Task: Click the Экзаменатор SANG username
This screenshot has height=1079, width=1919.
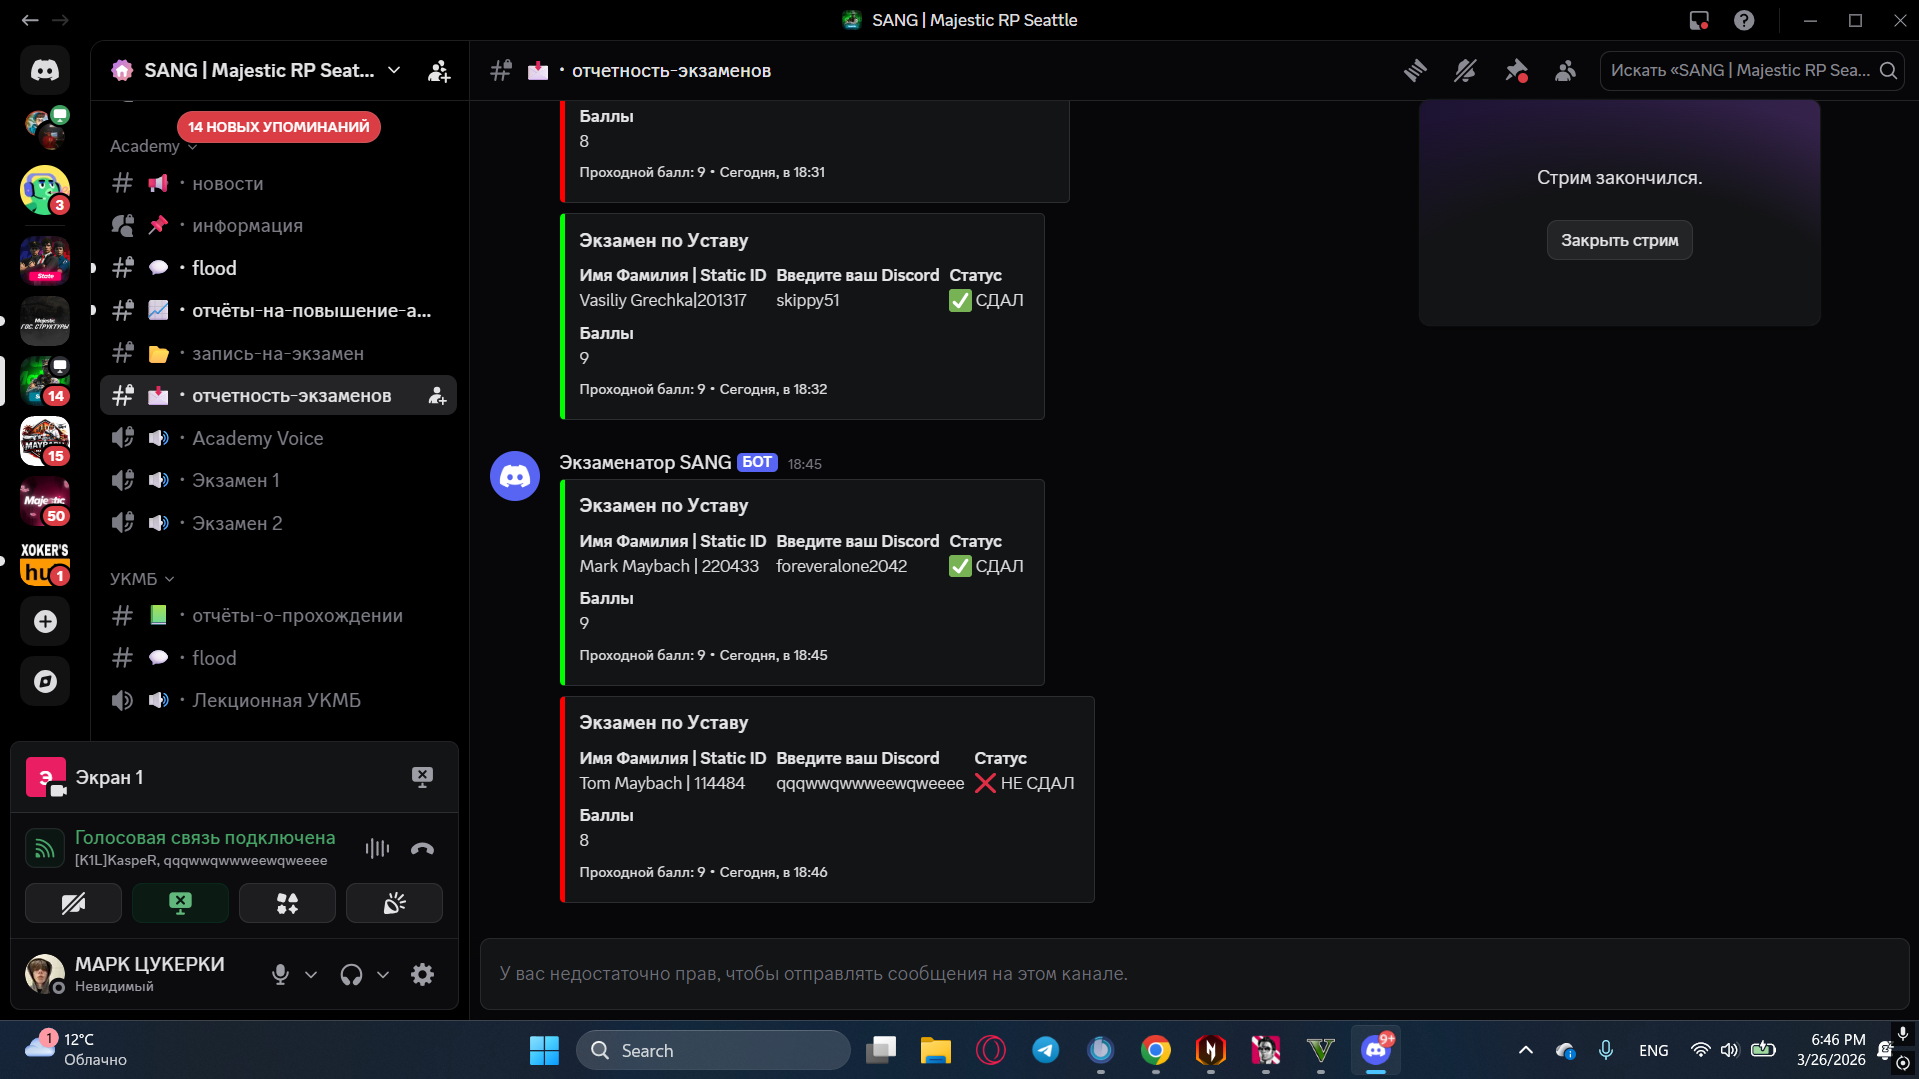Action: tap(645, 462)
